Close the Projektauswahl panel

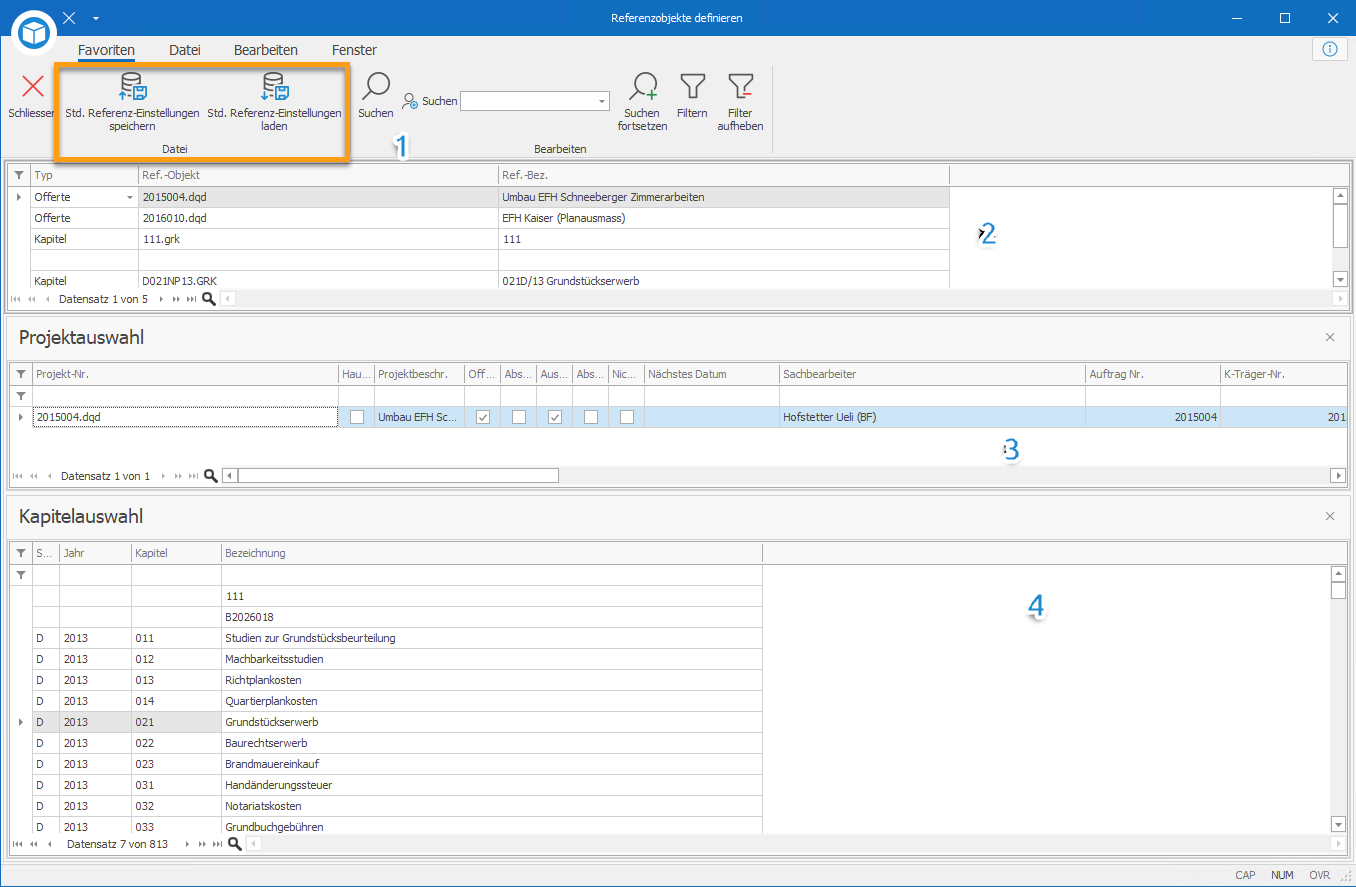(1330, 337)
